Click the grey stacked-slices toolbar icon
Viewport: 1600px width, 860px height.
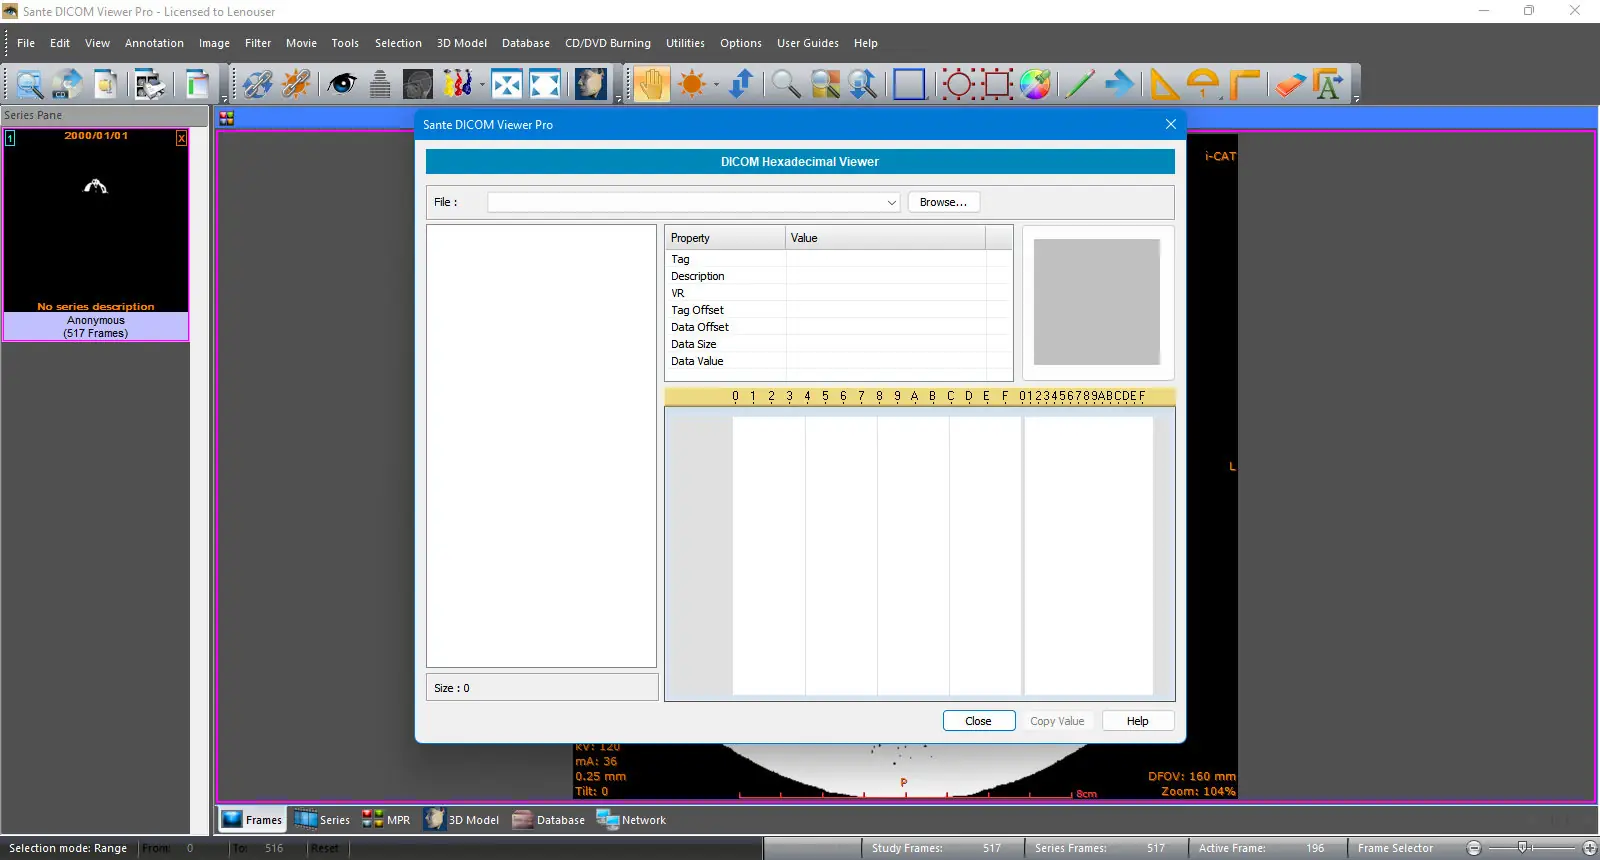[x=380, y=84]
